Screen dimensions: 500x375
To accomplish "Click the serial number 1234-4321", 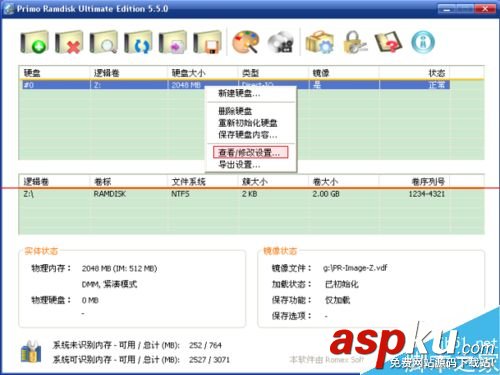I will click(427, 194).
